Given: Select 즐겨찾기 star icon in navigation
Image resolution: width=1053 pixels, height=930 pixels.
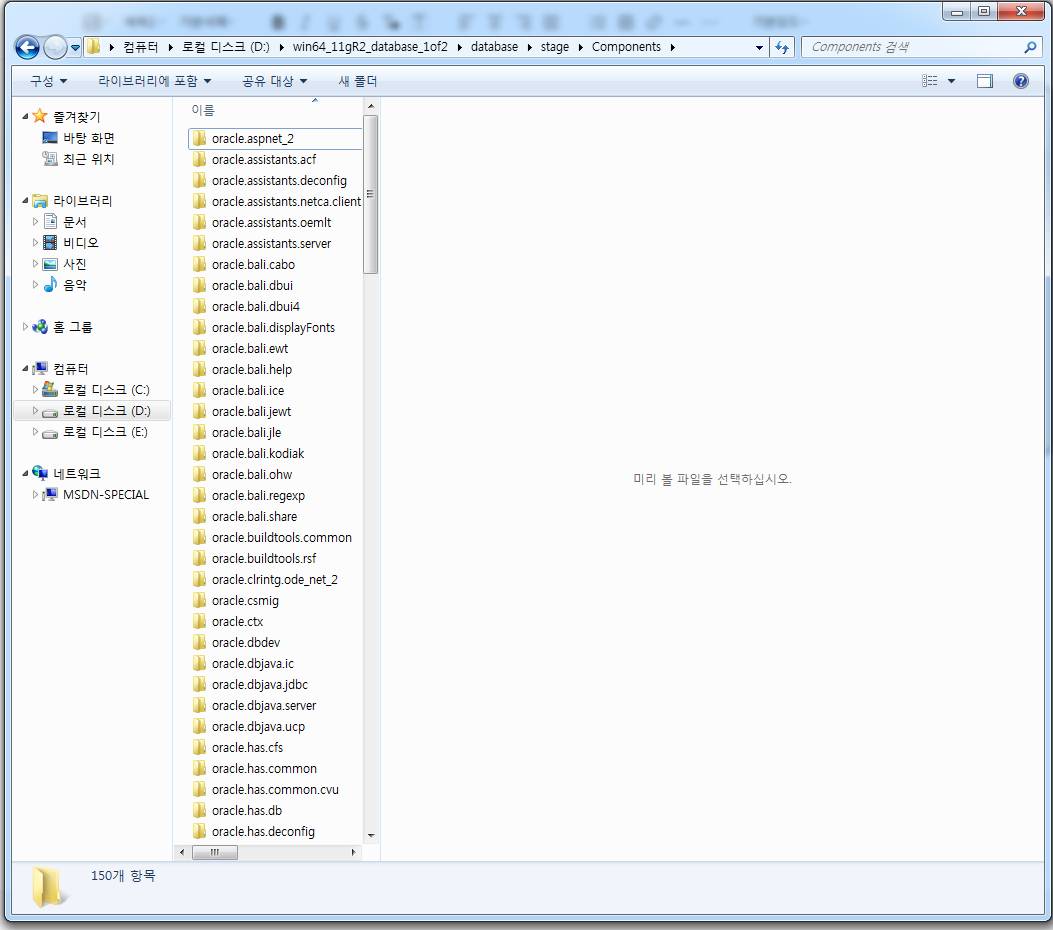Looking at the screenshot, I should (40, 116).
